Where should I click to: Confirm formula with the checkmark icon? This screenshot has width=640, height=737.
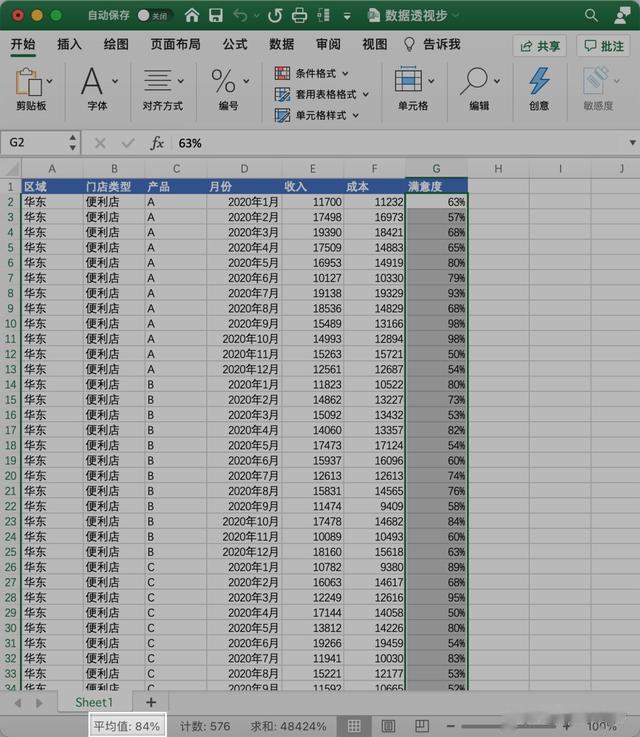point(128,143)
